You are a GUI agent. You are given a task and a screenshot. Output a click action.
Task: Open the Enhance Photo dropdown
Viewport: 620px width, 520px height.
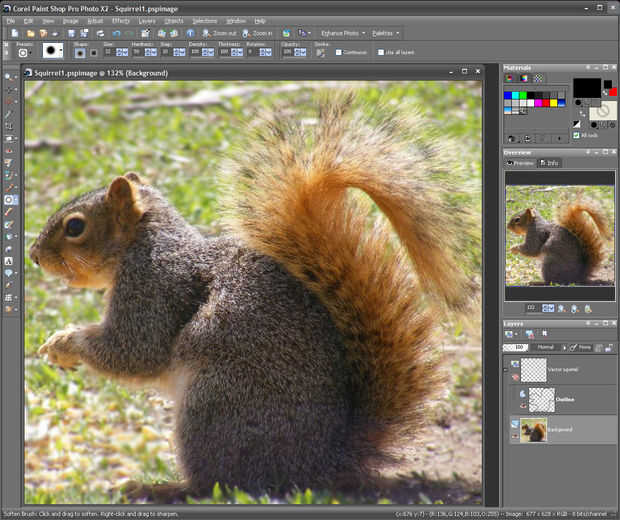(343, 33)
